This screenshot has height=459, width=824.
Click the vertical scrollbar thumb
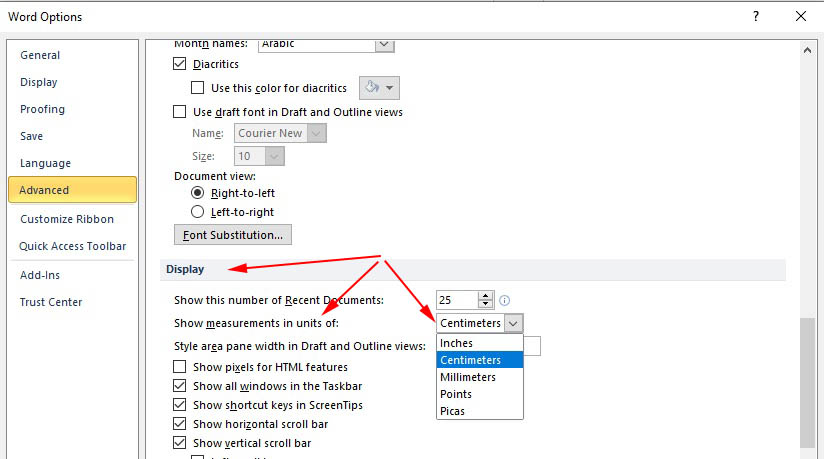(808, 380)
